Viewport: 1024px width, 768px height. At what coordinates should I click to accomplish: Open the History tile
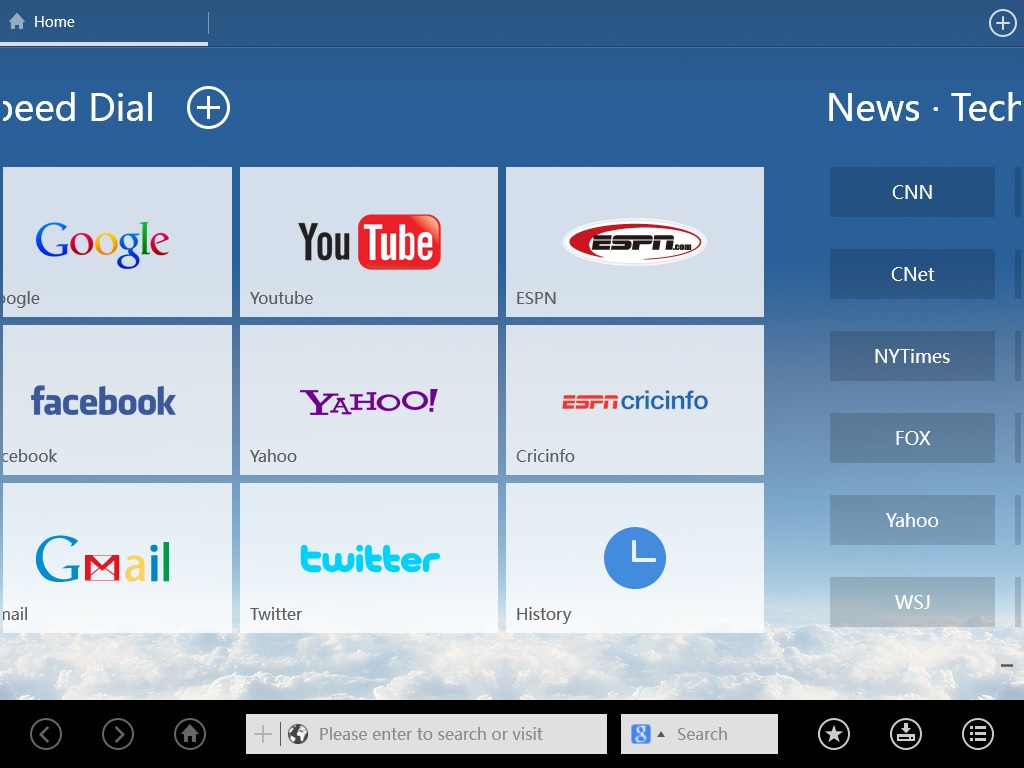635,558
